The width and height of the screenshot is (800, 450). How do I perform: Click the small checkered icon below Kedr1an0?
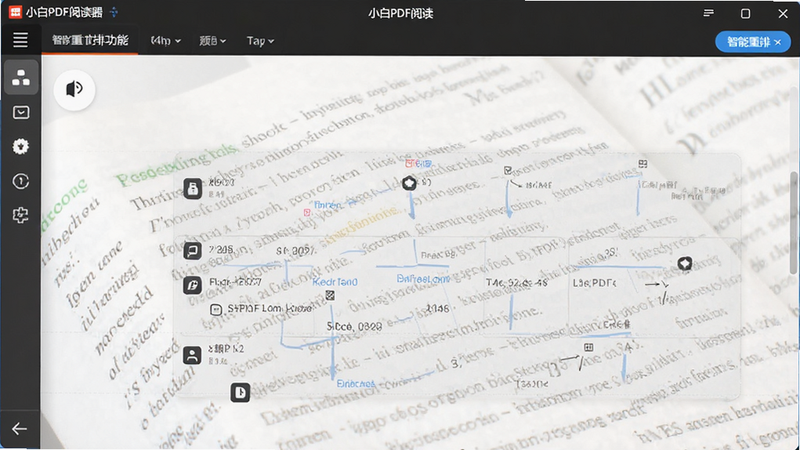click(x=330, y=295)
